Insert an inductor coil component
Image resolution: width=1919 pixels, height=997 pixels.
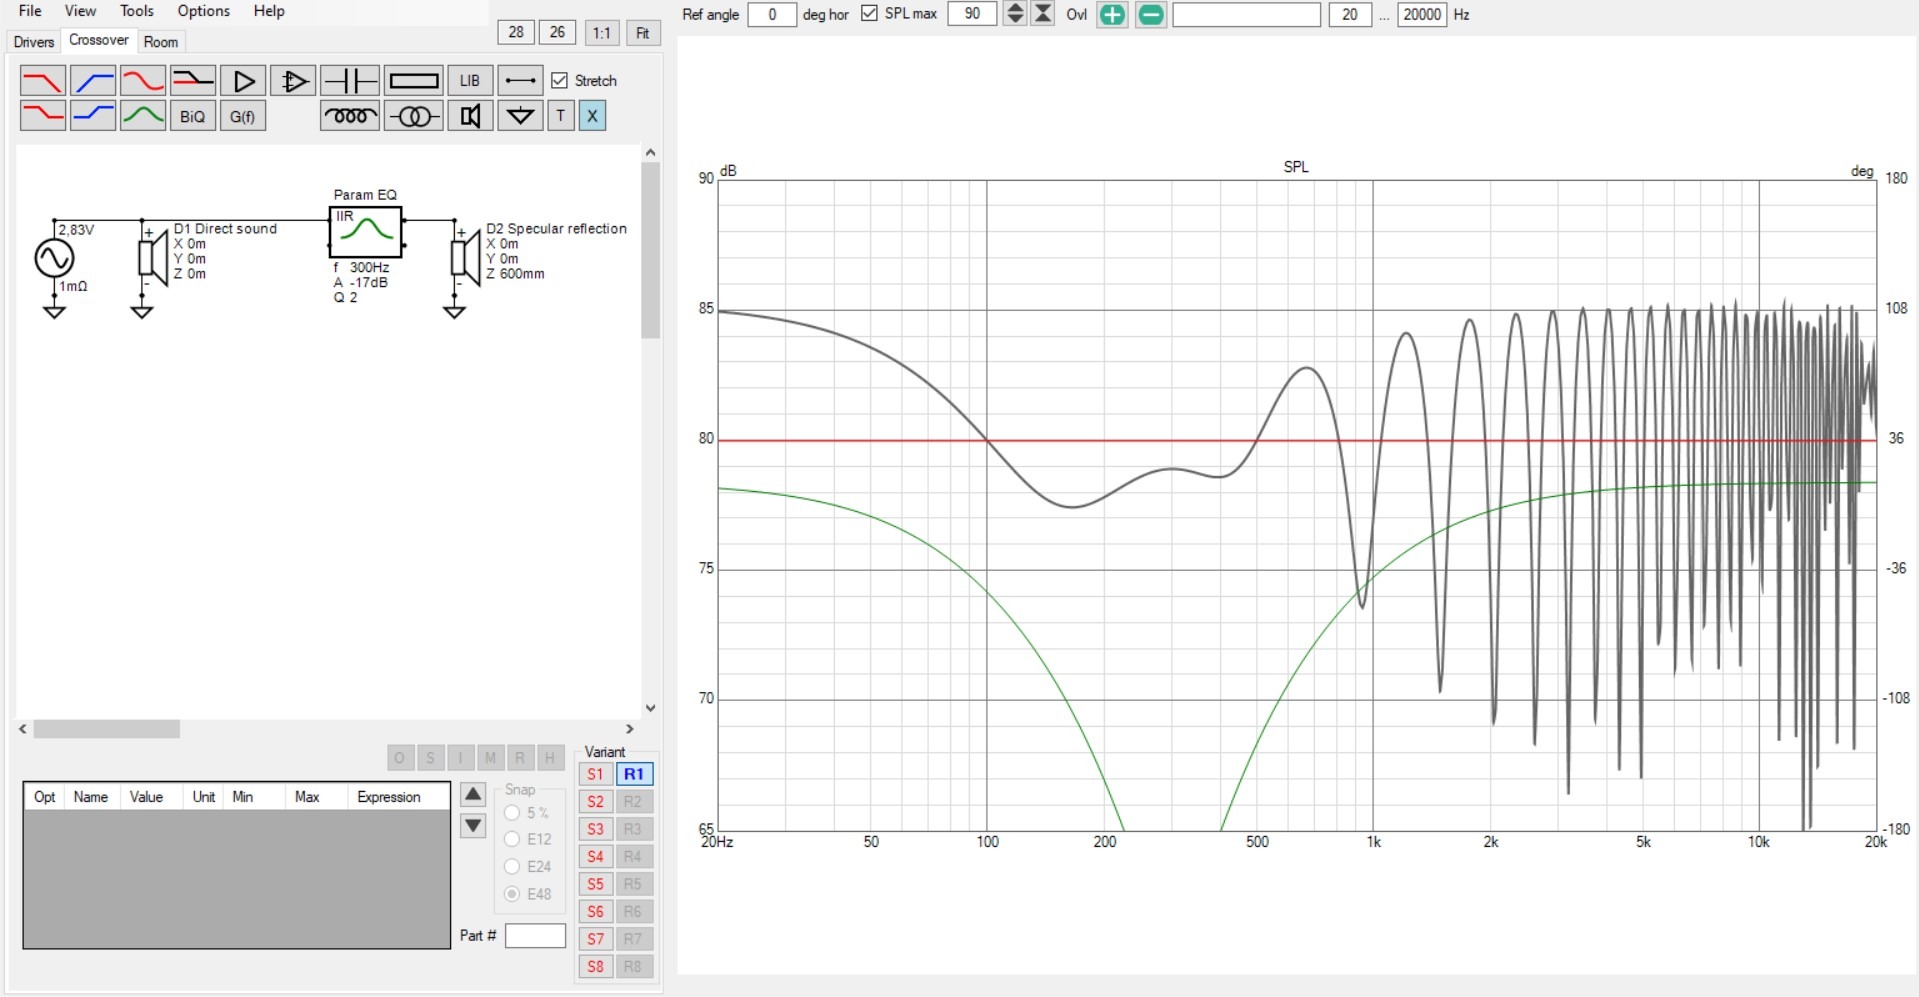coord(350,116)
